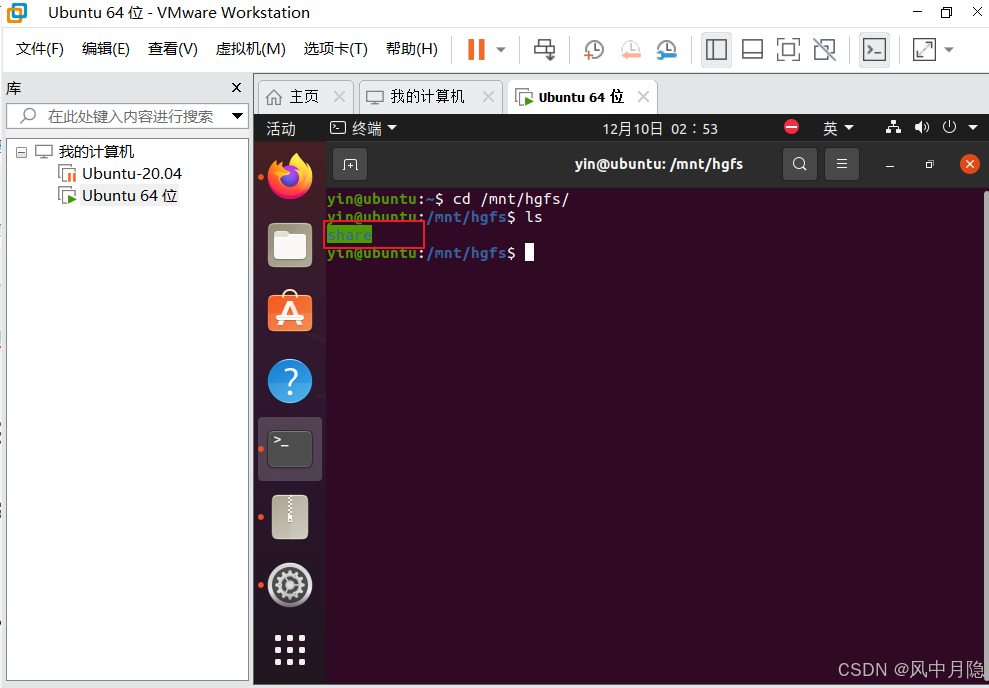Toggle Unity mode icon

point(824,49)
